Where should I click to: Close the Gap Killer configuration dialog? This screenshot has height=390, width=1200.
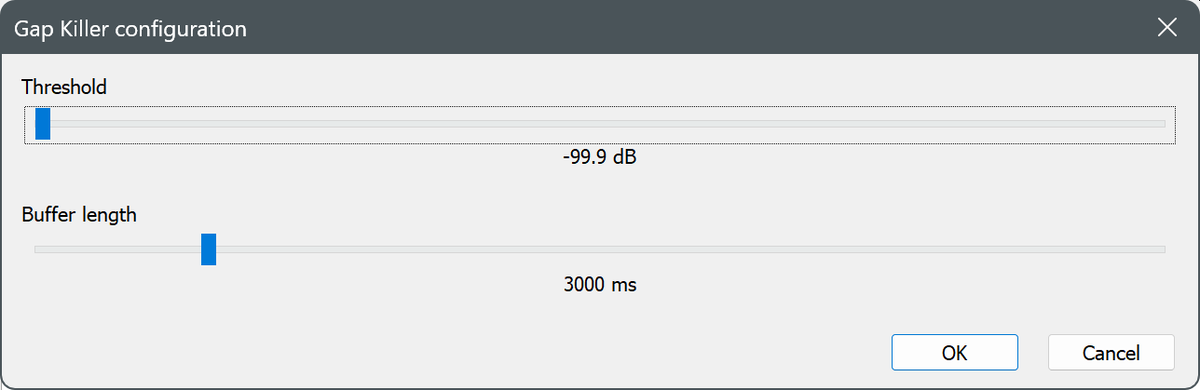click(x=1166, y=27)
